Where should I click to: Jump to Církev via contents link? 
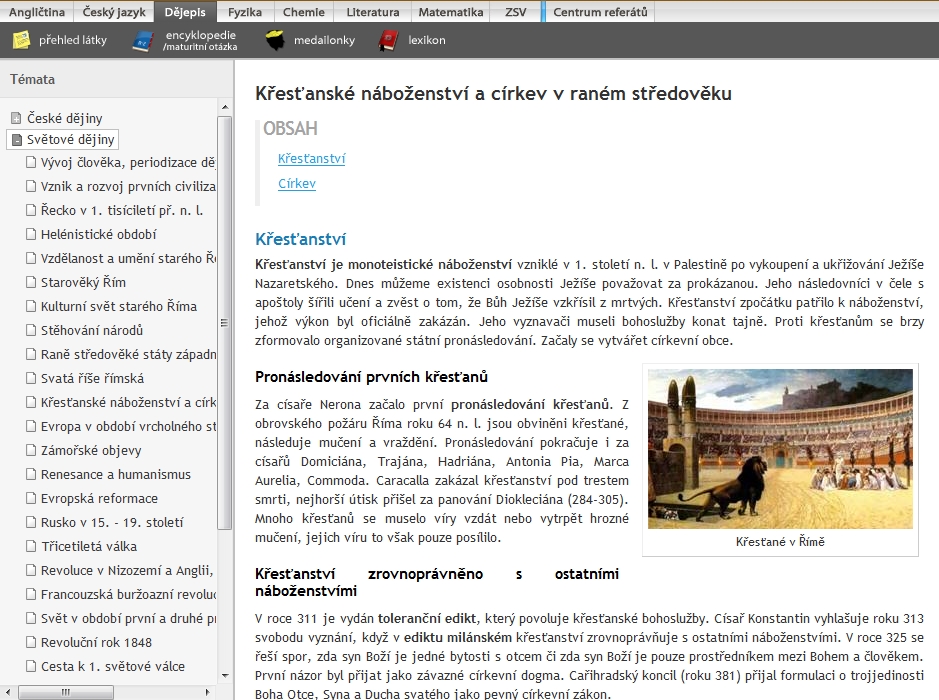[x=296, y=183]
